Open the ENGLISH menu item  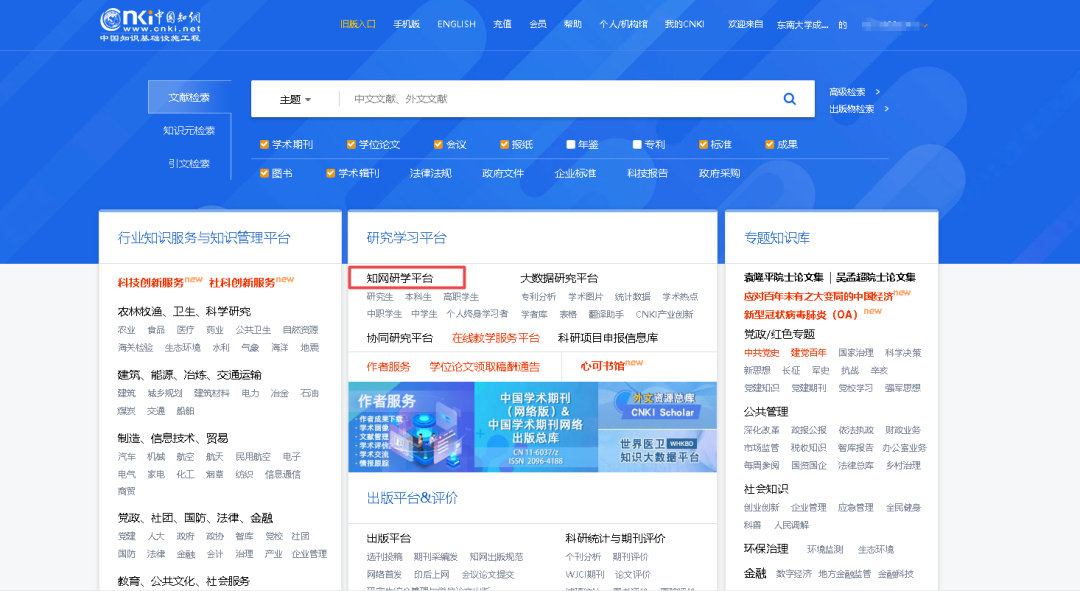(x=456, y=24)
